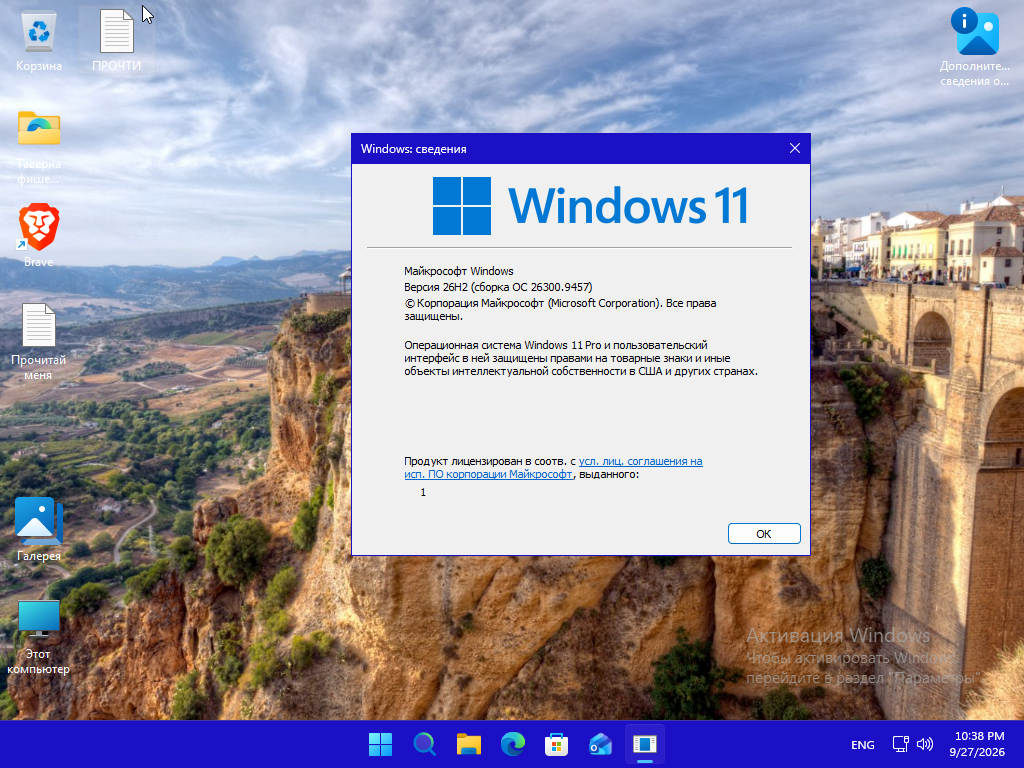Switch ENG input language indicator
Image resolution: width=1024 pixels, height=768 pixels.
pyautogui.click(x=863, y=744)
